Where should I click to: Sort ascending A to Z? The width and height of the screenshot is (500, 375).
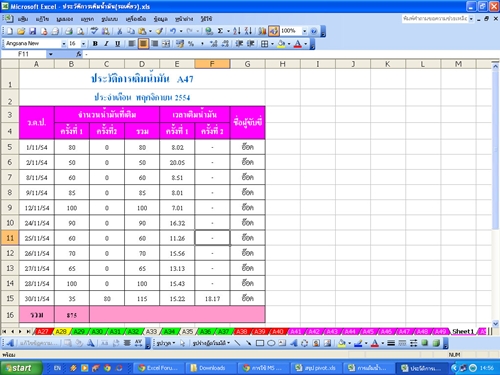click(x=237, y=31)
